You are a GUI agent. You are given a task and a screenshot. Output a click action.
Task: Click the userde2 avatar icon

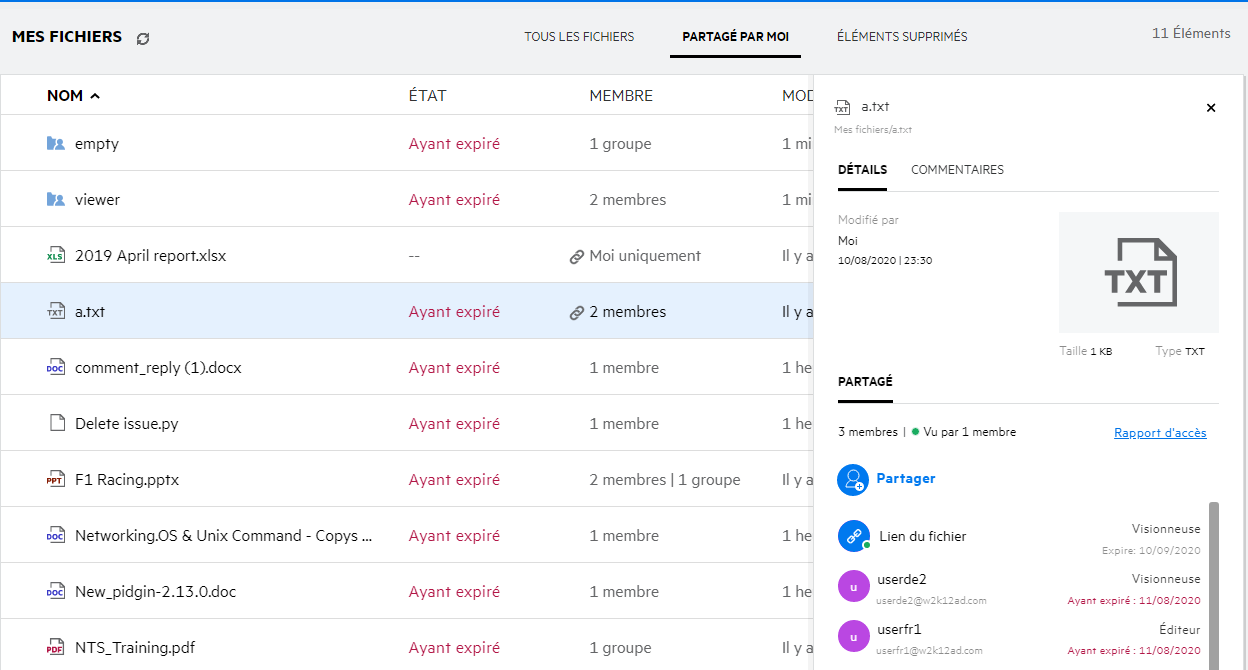[x=853, y=586]
